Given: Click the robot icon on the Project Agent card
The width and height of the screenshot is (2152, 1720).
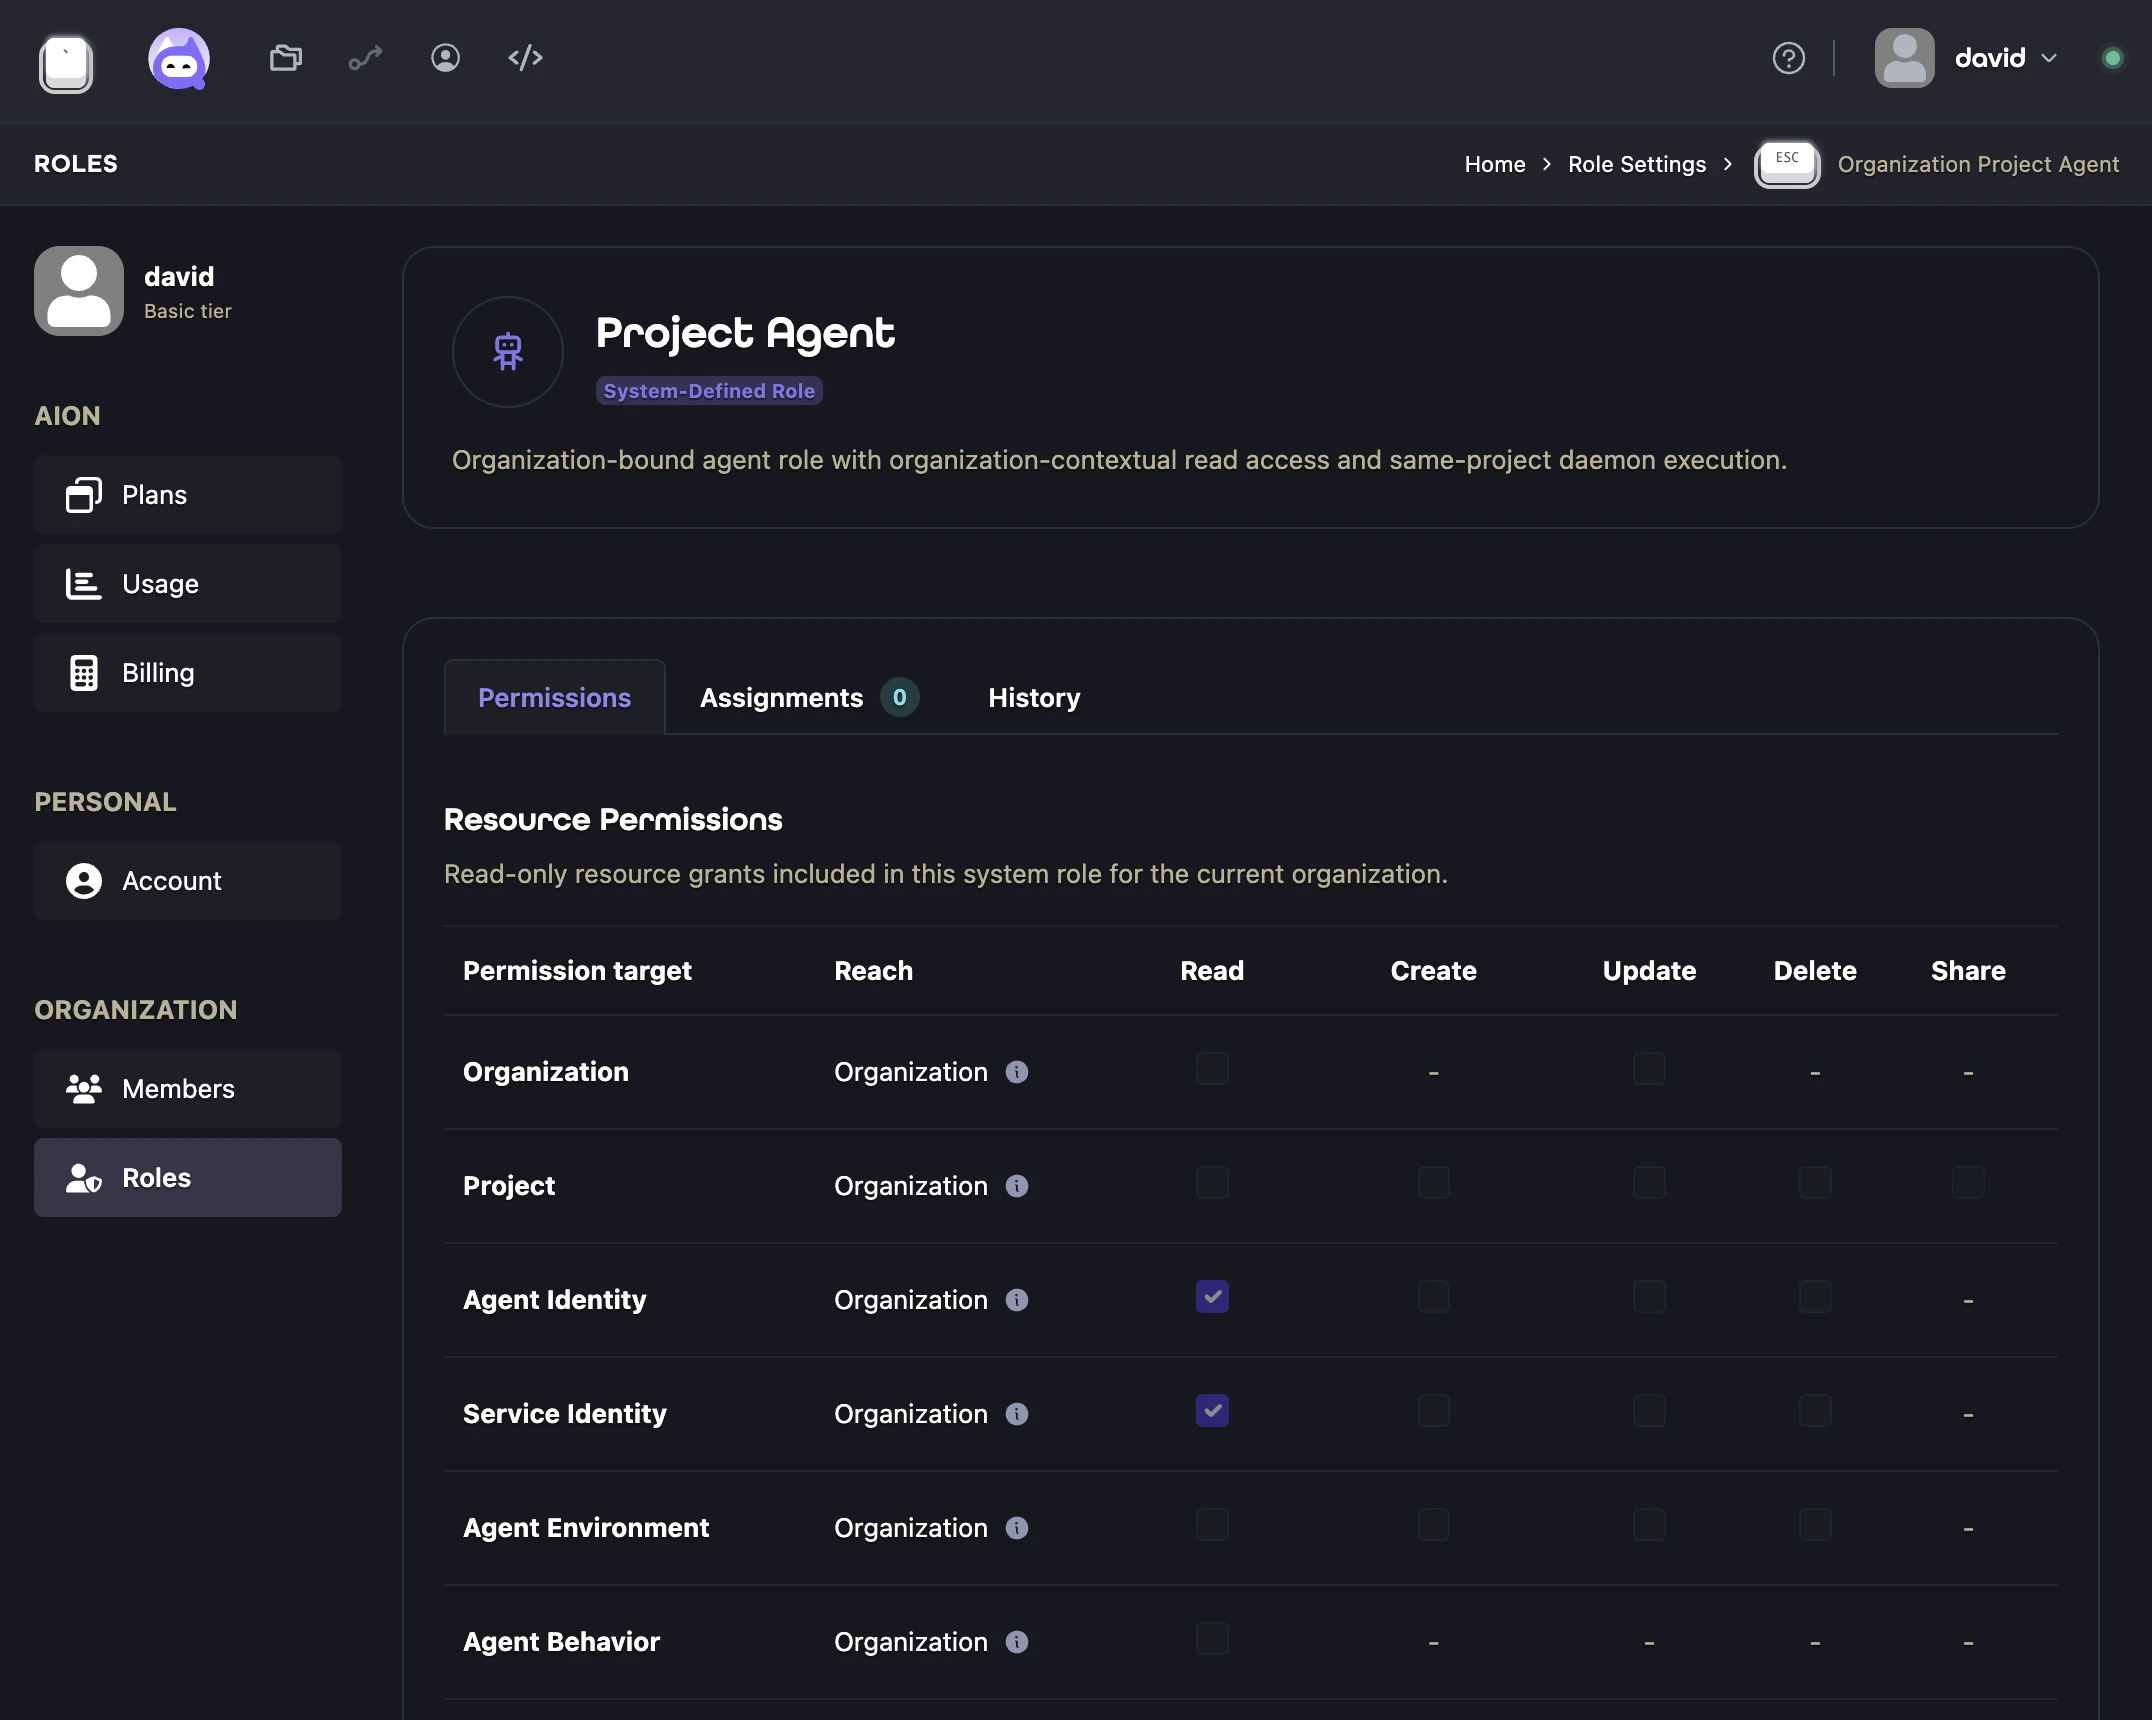Looking at the screenshot, I should click(x=507, y=352).
